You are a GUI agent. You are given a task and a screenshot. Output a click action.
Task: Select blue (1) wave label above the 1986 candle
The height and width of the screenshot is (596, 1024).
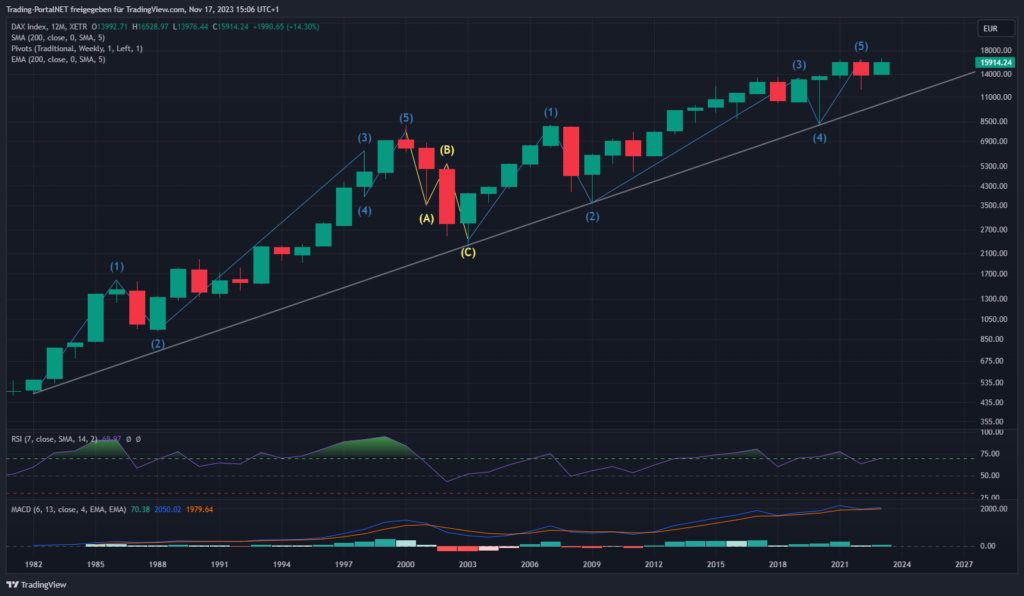(117, 266)
